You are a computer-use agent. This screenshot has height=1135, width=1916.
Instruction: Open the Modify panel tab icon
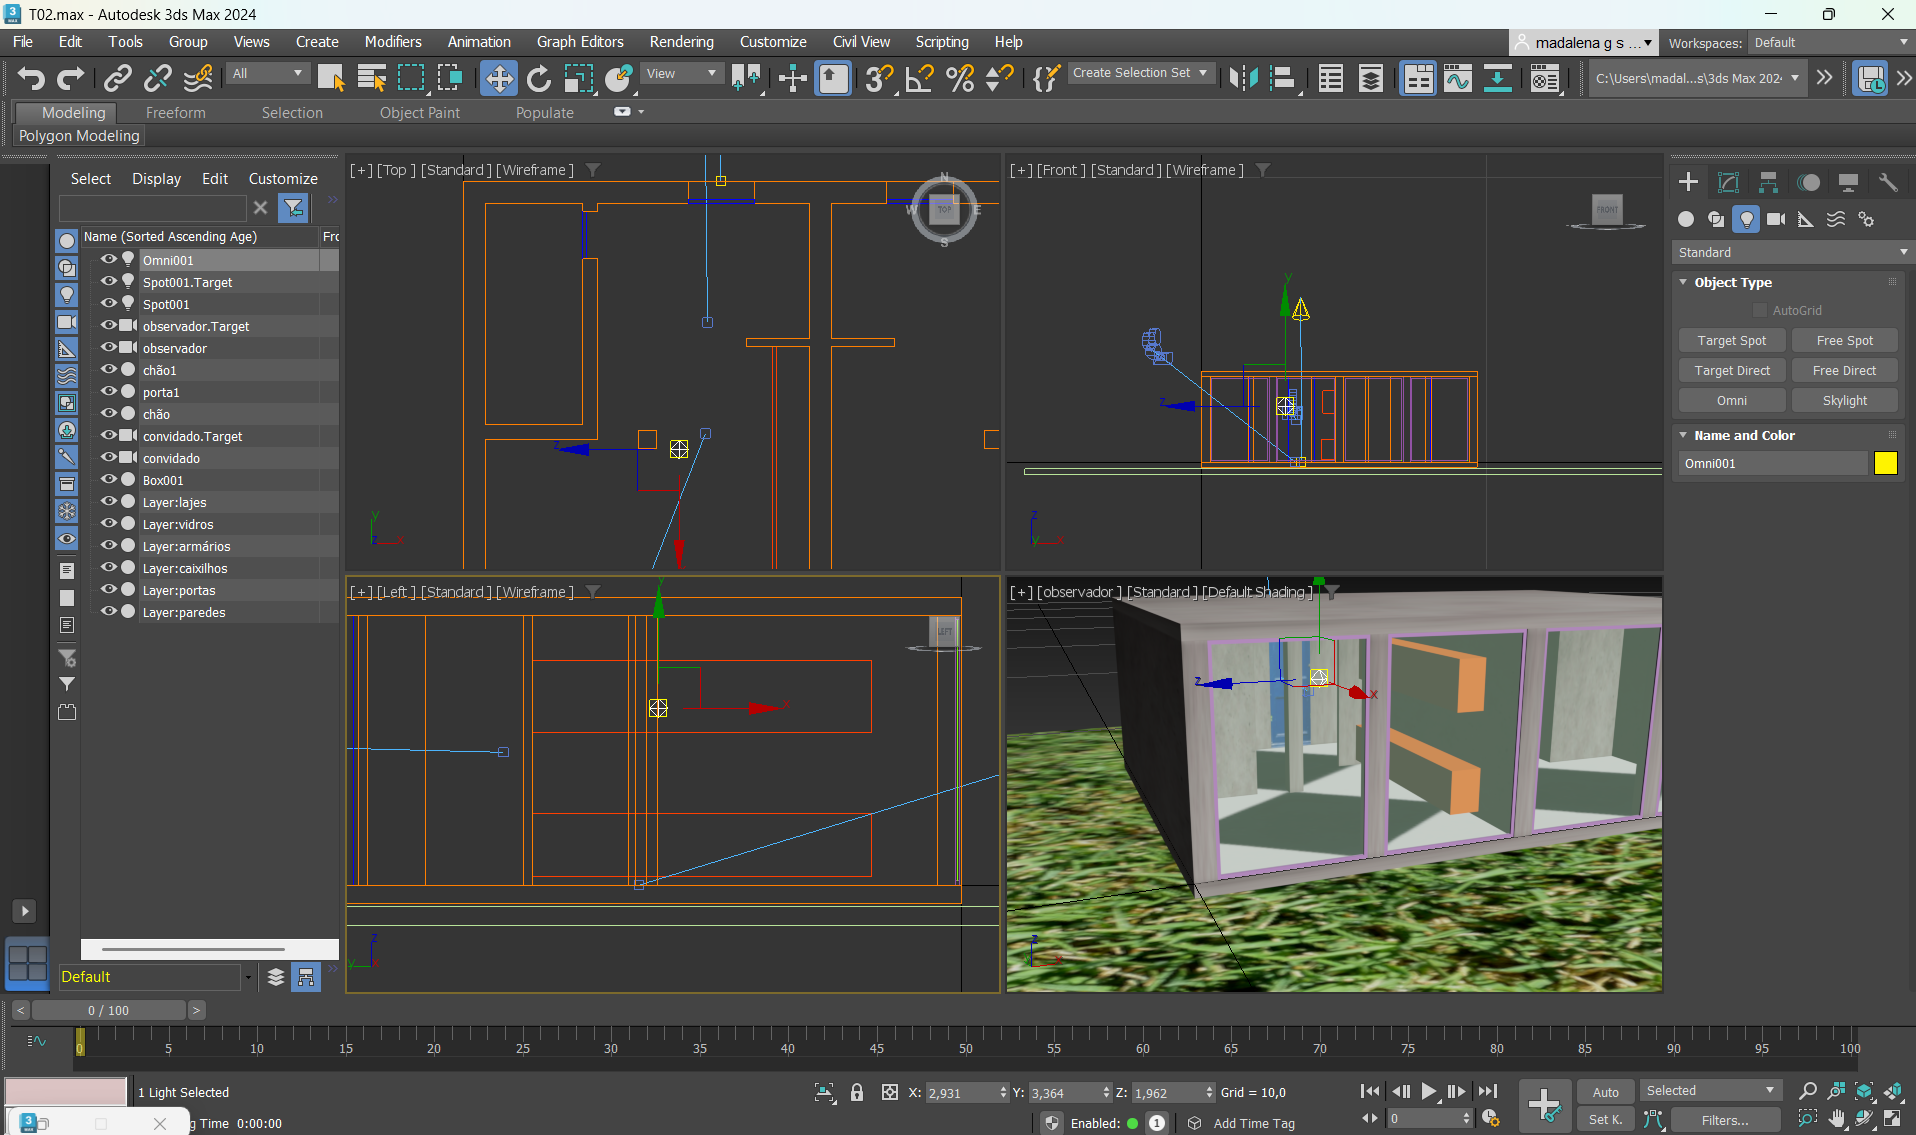1728,182
